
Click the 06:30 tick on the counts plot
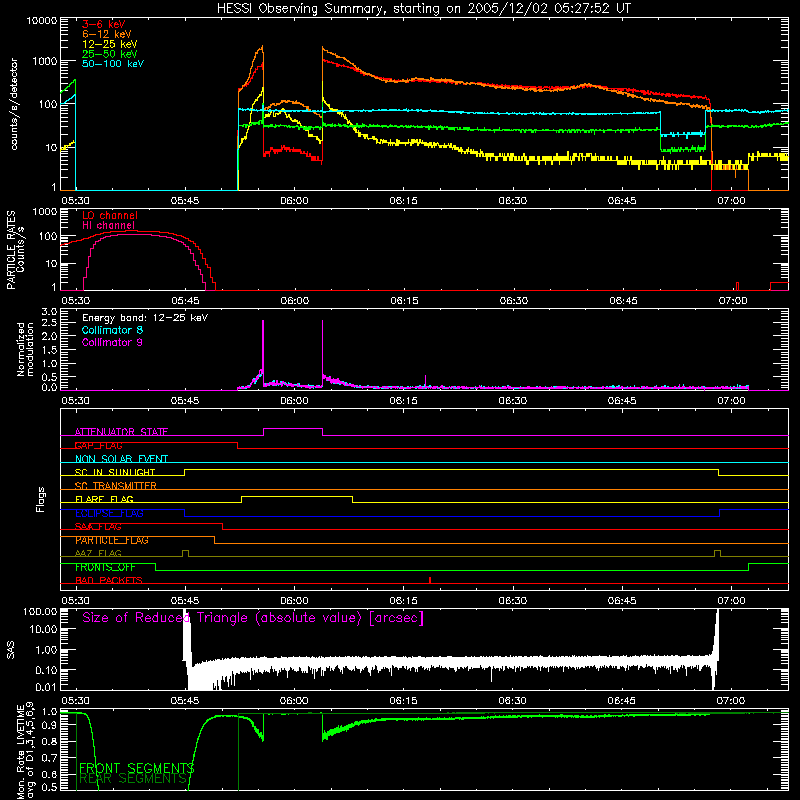click(513, 201)
